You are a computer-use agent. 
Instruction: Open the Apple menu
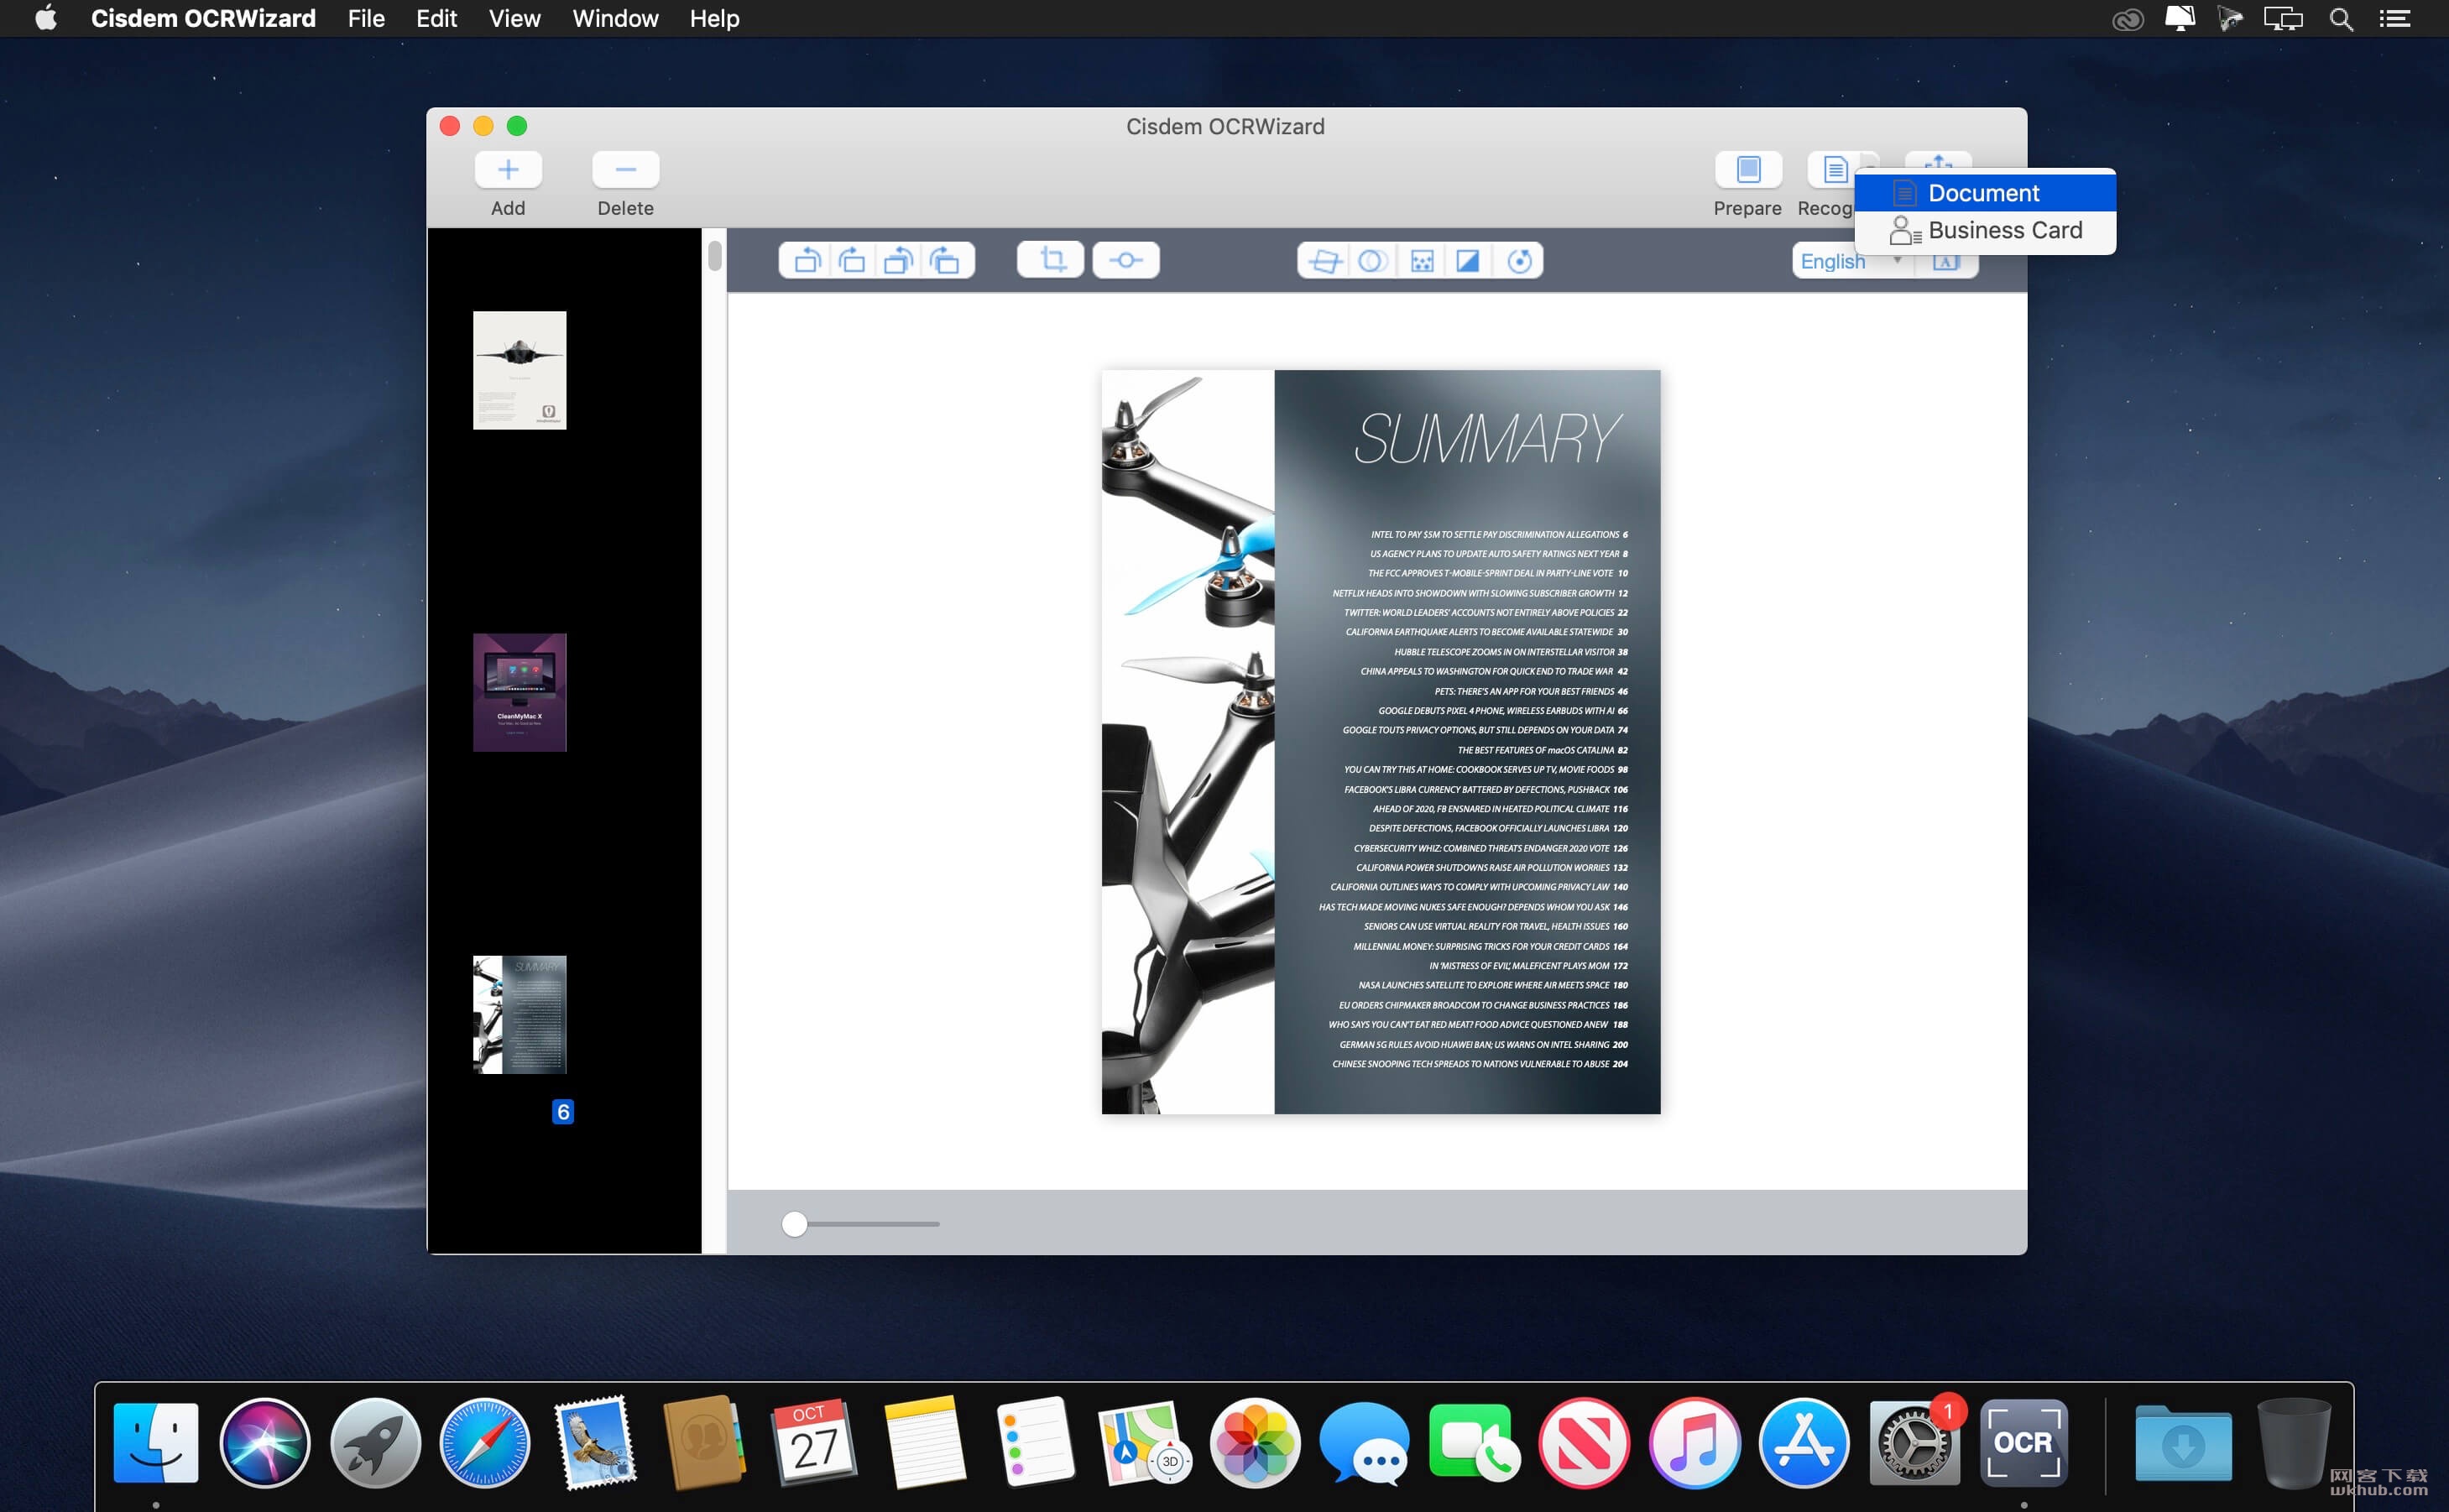tap(46, 19)
